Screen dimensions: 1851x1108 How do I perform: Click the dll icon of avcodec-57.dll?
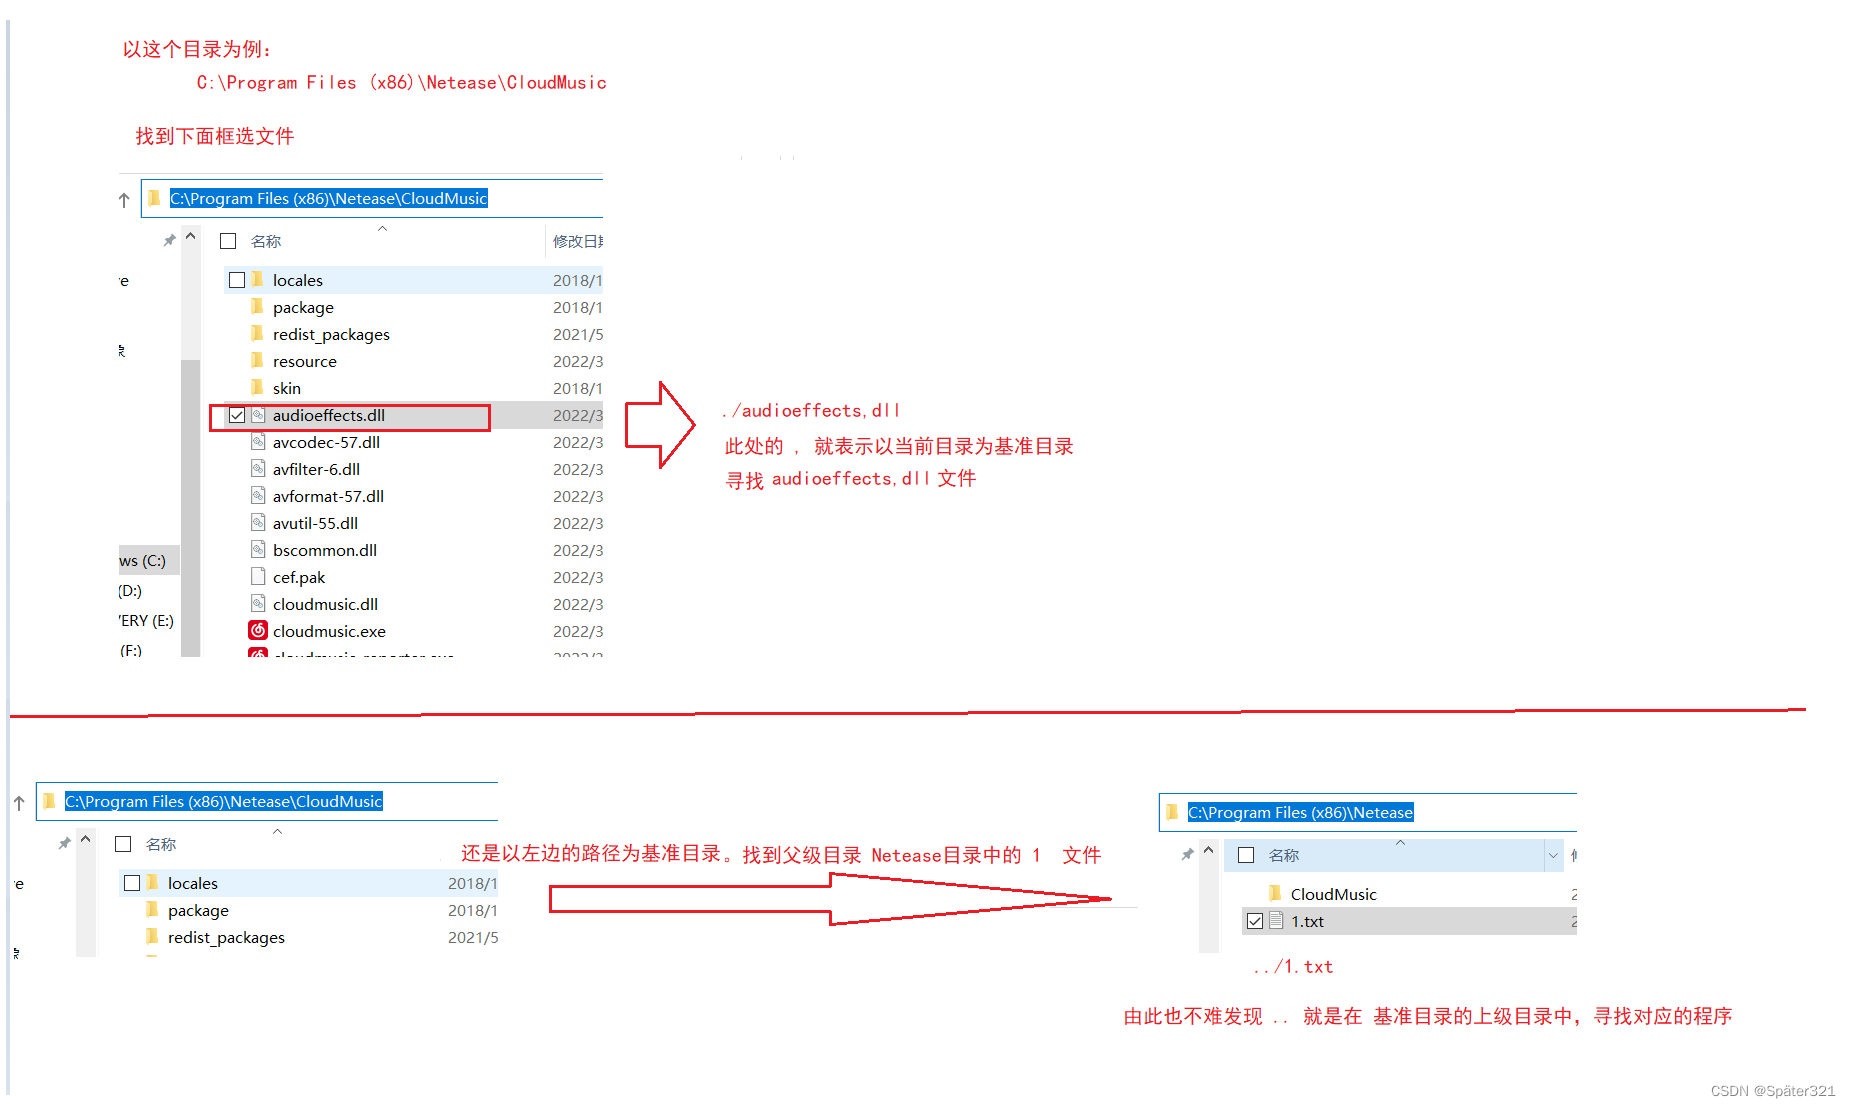coord(258,441)
